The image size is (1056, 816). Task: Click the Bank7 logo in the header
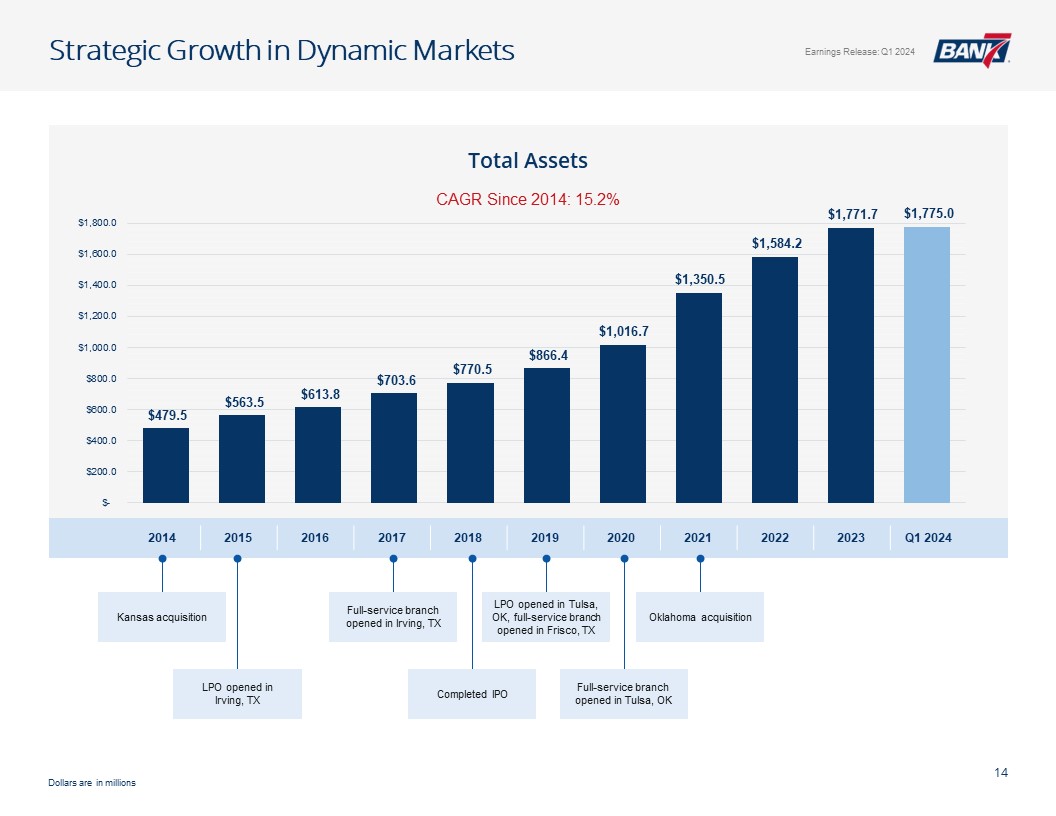pyautogui.click(x=971, y=51)
